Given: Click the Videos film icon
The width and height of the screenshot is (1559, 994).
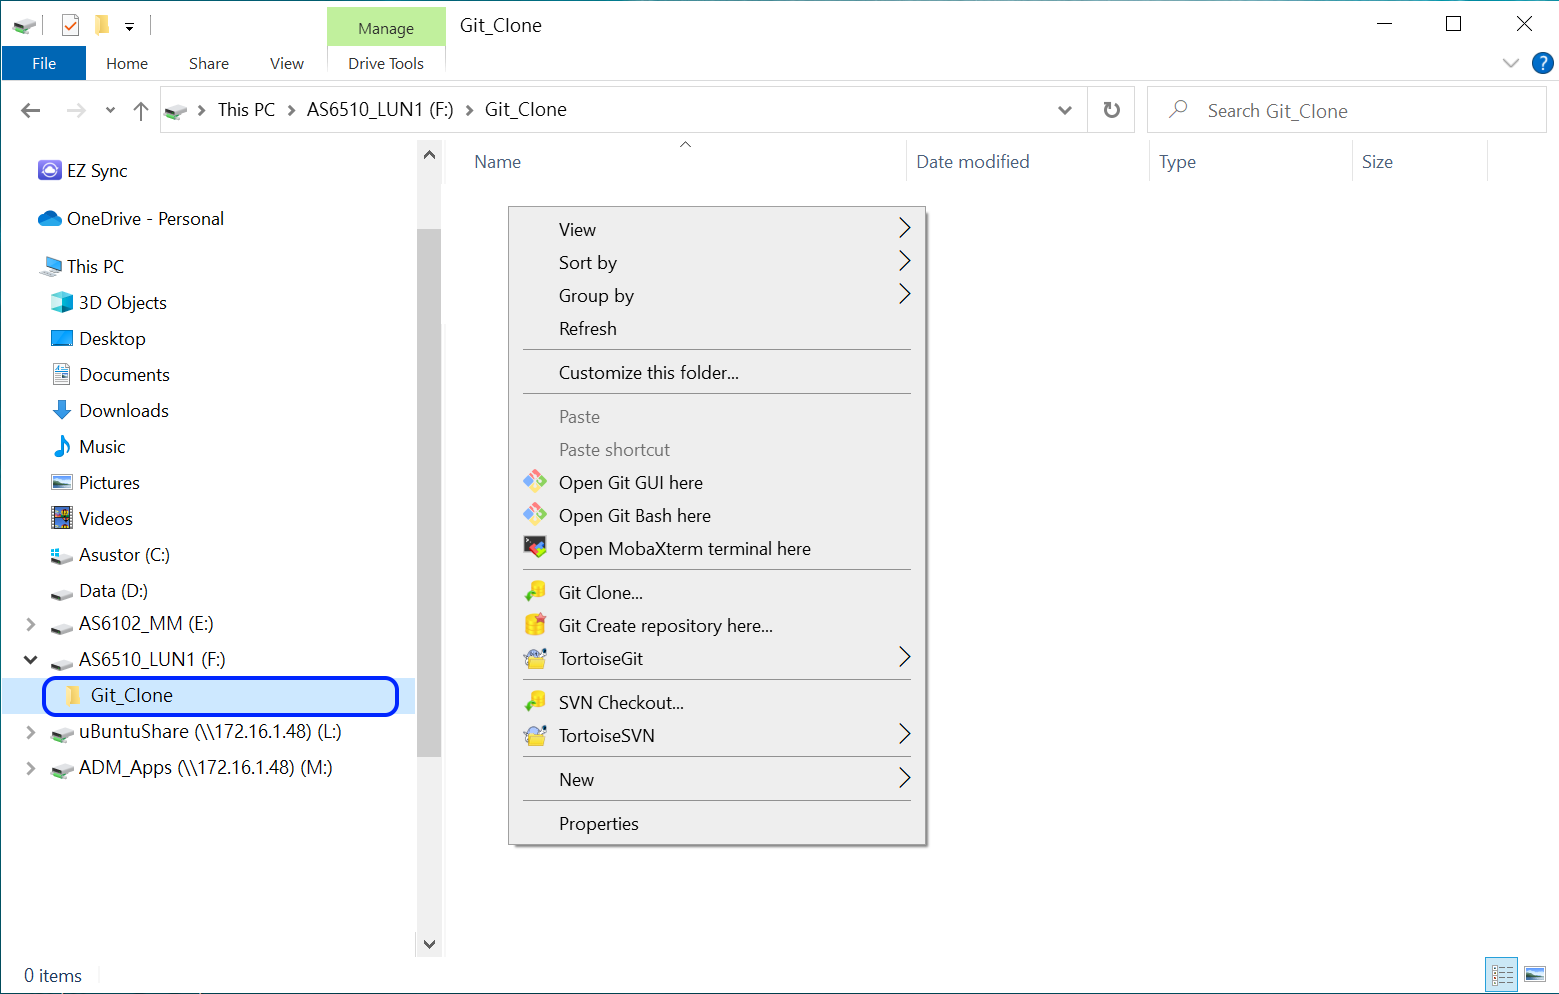Looking at the screenshot, I should (62, 518).
